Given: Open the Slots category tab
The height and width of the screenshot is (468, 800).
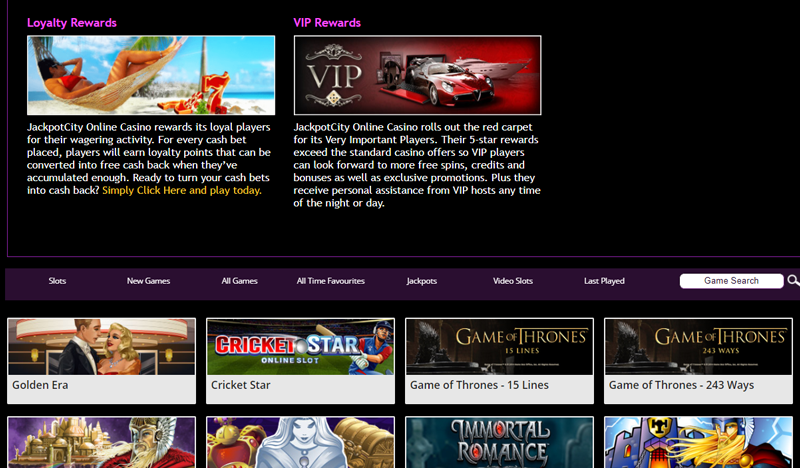Looking at the screenshot, I should (57, 281).
